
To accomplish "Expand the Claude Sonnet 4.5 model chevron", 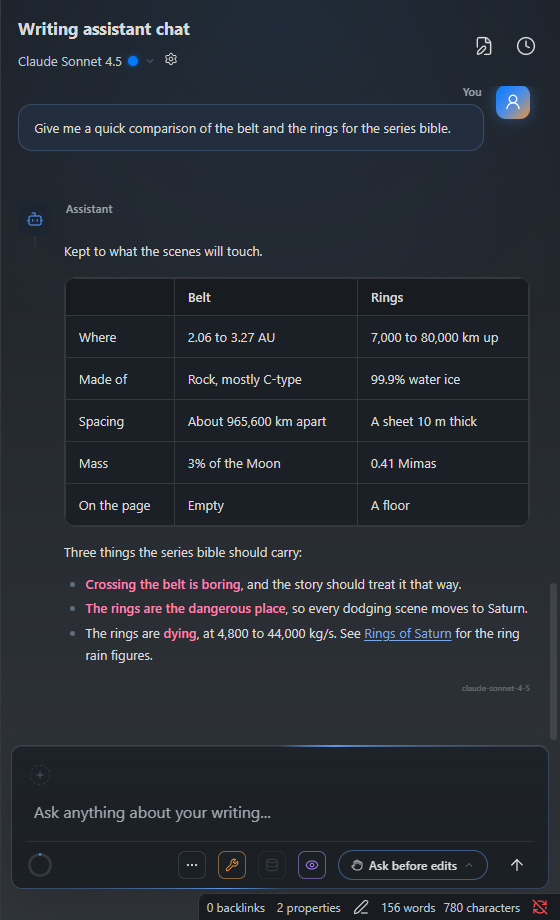I will click(x=150, y=61).
